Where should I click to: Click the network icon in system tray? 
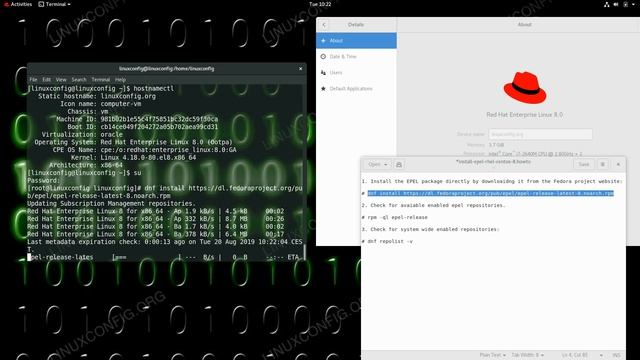pos(607,4)
